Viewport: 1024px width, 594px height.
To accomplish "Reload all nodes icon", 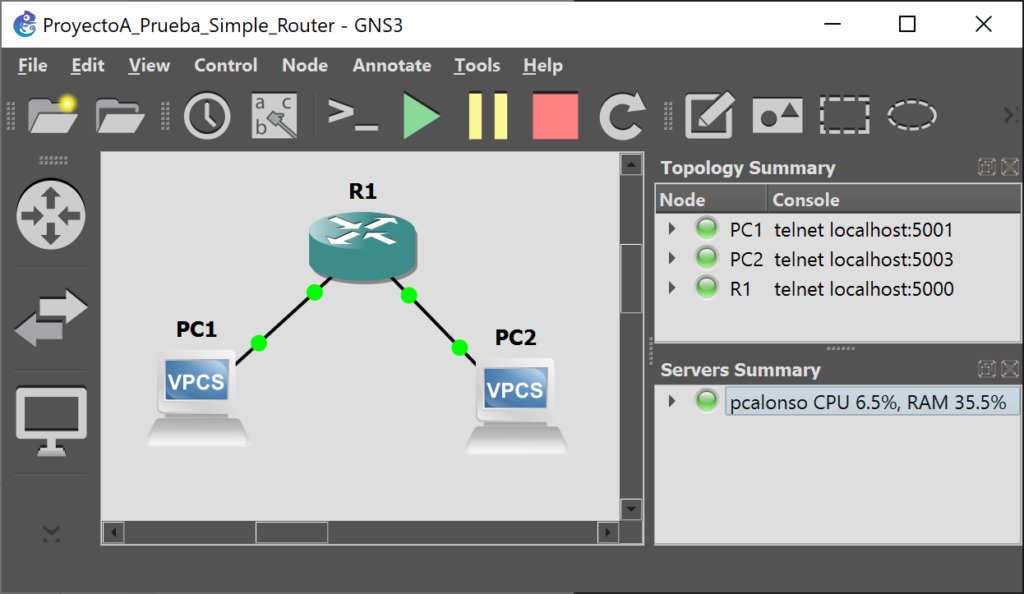I will point(622,116).
